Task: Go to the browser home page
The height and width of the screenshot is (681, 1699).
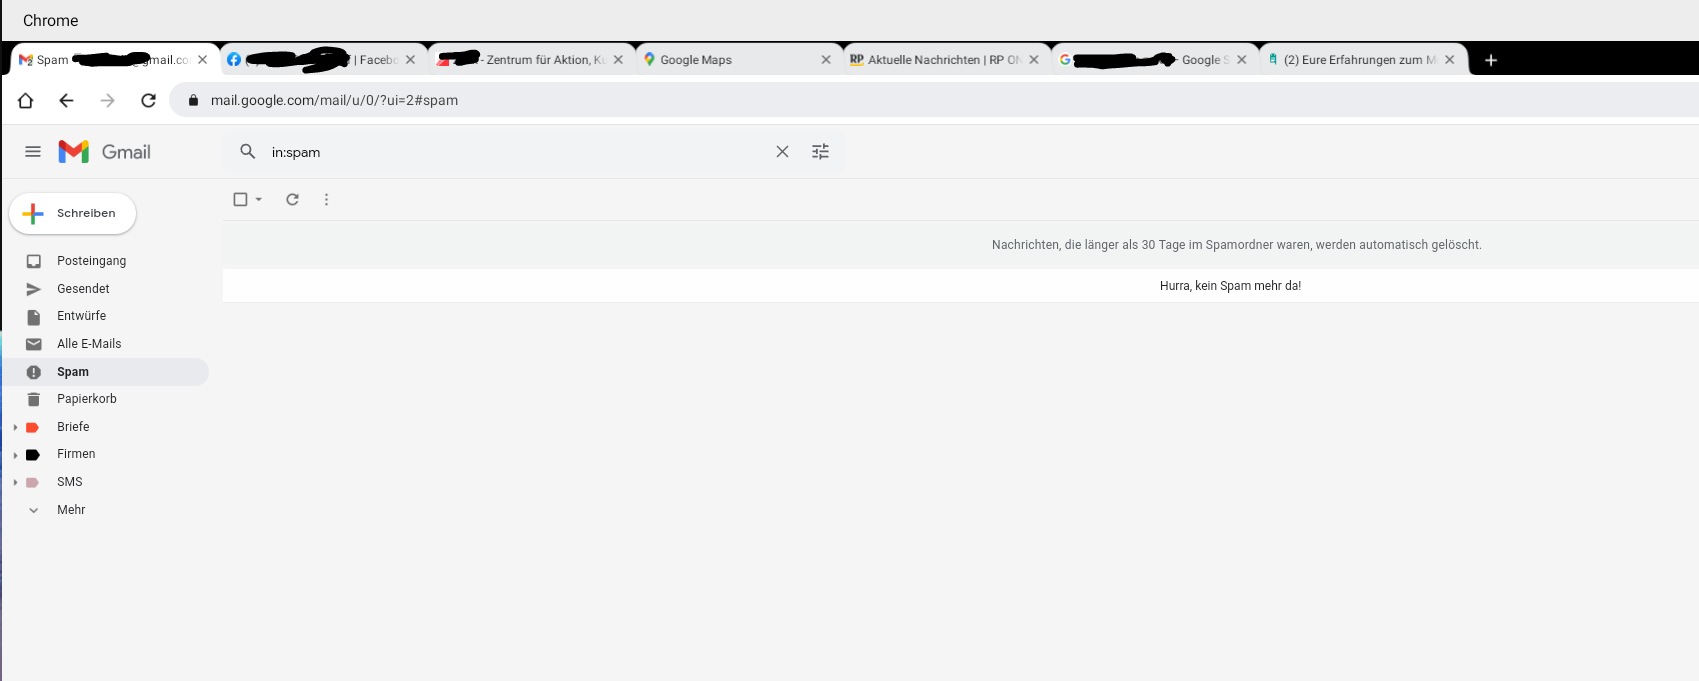Action: [26, 100]
